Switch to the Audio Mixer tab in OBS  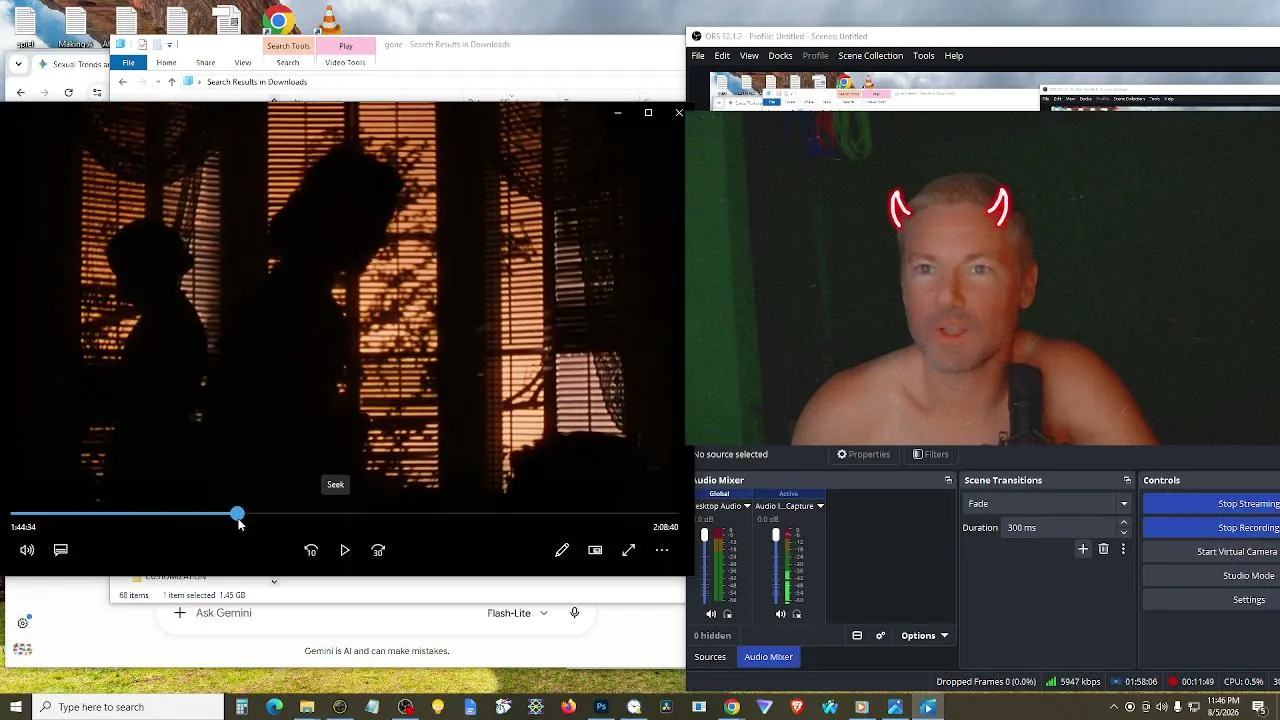pos(768,657)
